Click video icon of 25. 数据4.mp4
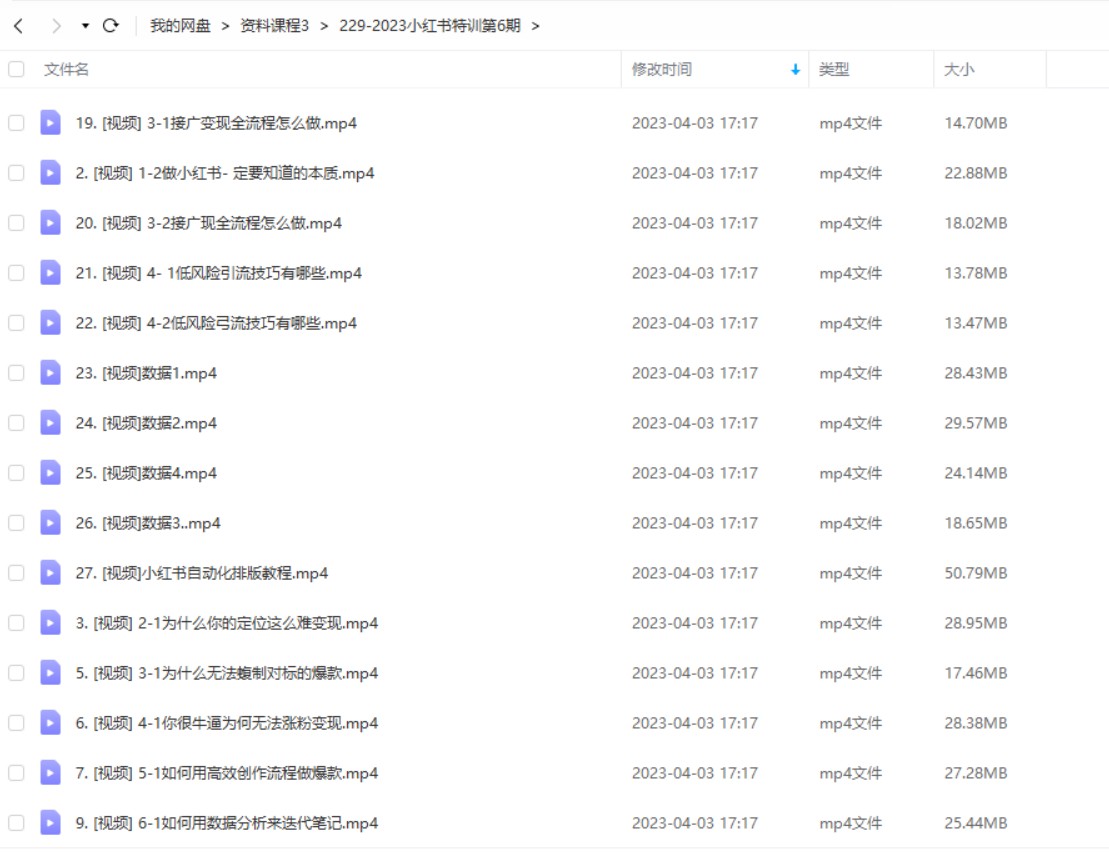 (x=50, y=473)
